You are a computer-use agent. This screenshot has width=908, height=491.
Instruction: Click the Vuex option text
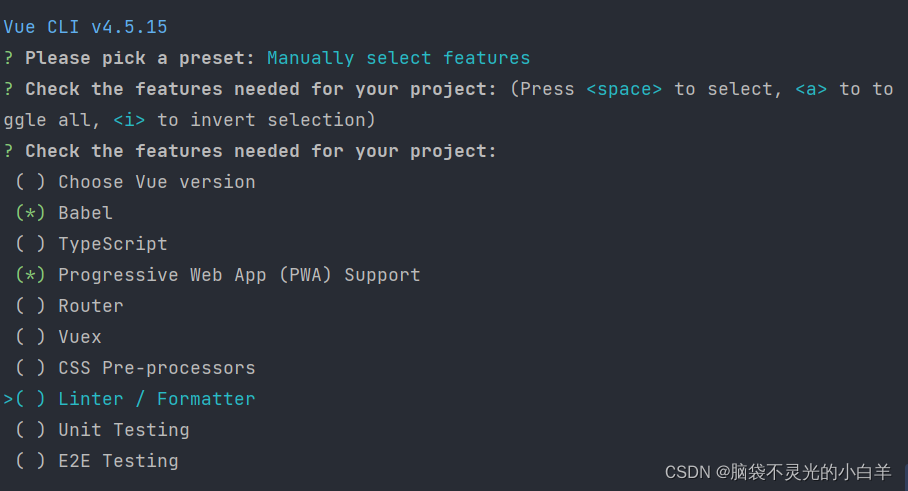tap(80, 337)
